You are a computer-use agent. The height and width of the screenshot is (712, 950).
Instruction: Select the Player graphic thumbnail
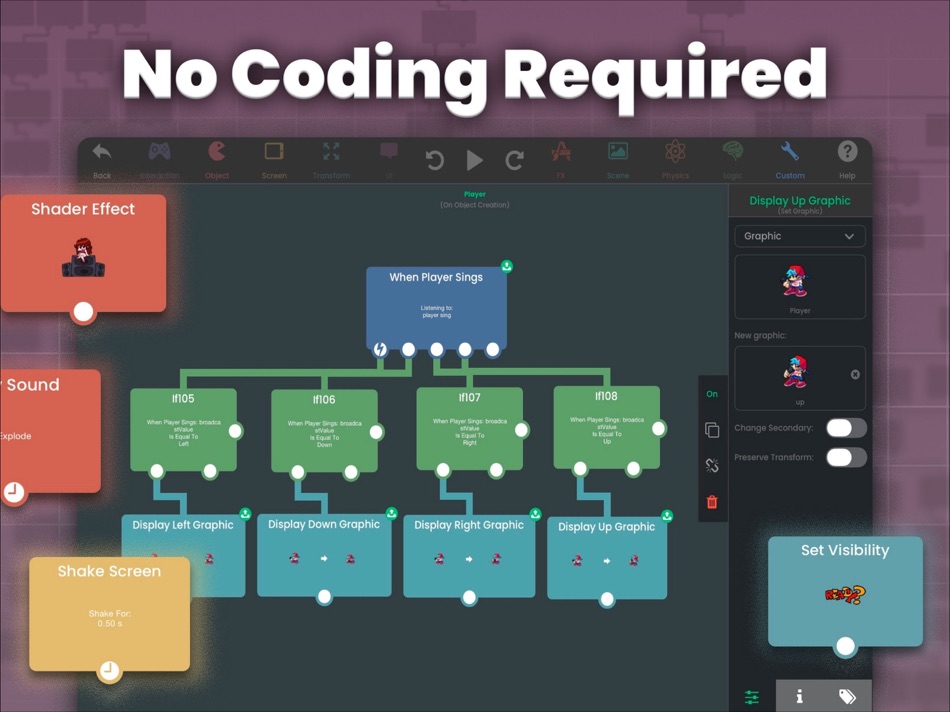click(x=800, y=287)
